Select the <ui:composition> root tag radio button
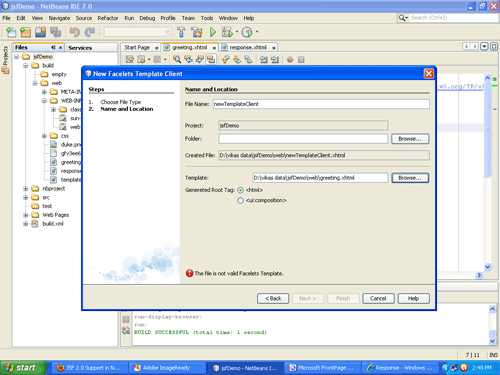Viewport: 500px width, 375px height. pos(240,201)
